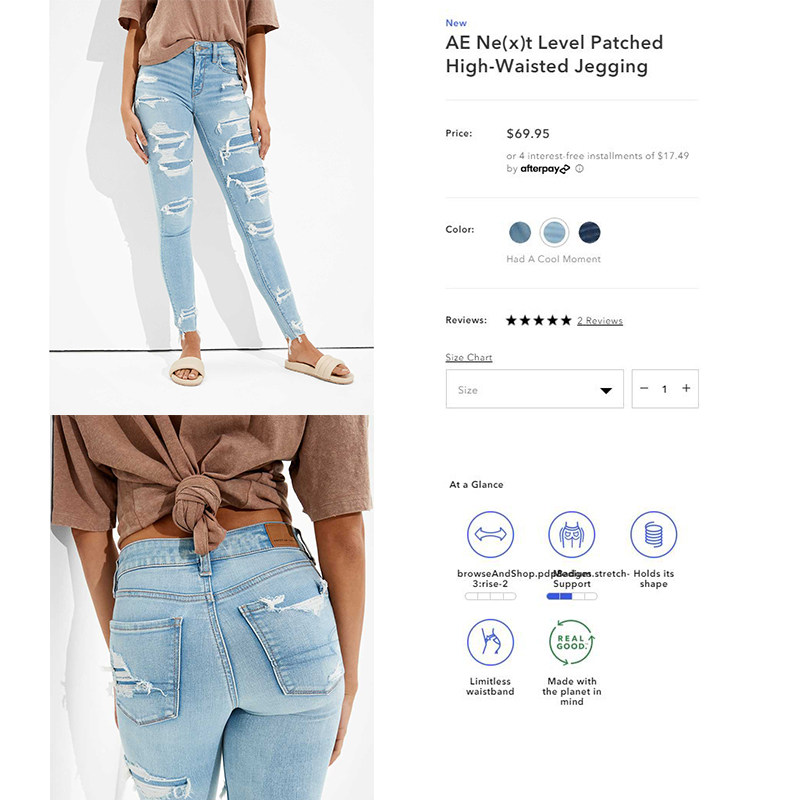Viewport: 800px width, 800px height.
Task: Open the Size dropdown
Action: (x=535, y=389)
